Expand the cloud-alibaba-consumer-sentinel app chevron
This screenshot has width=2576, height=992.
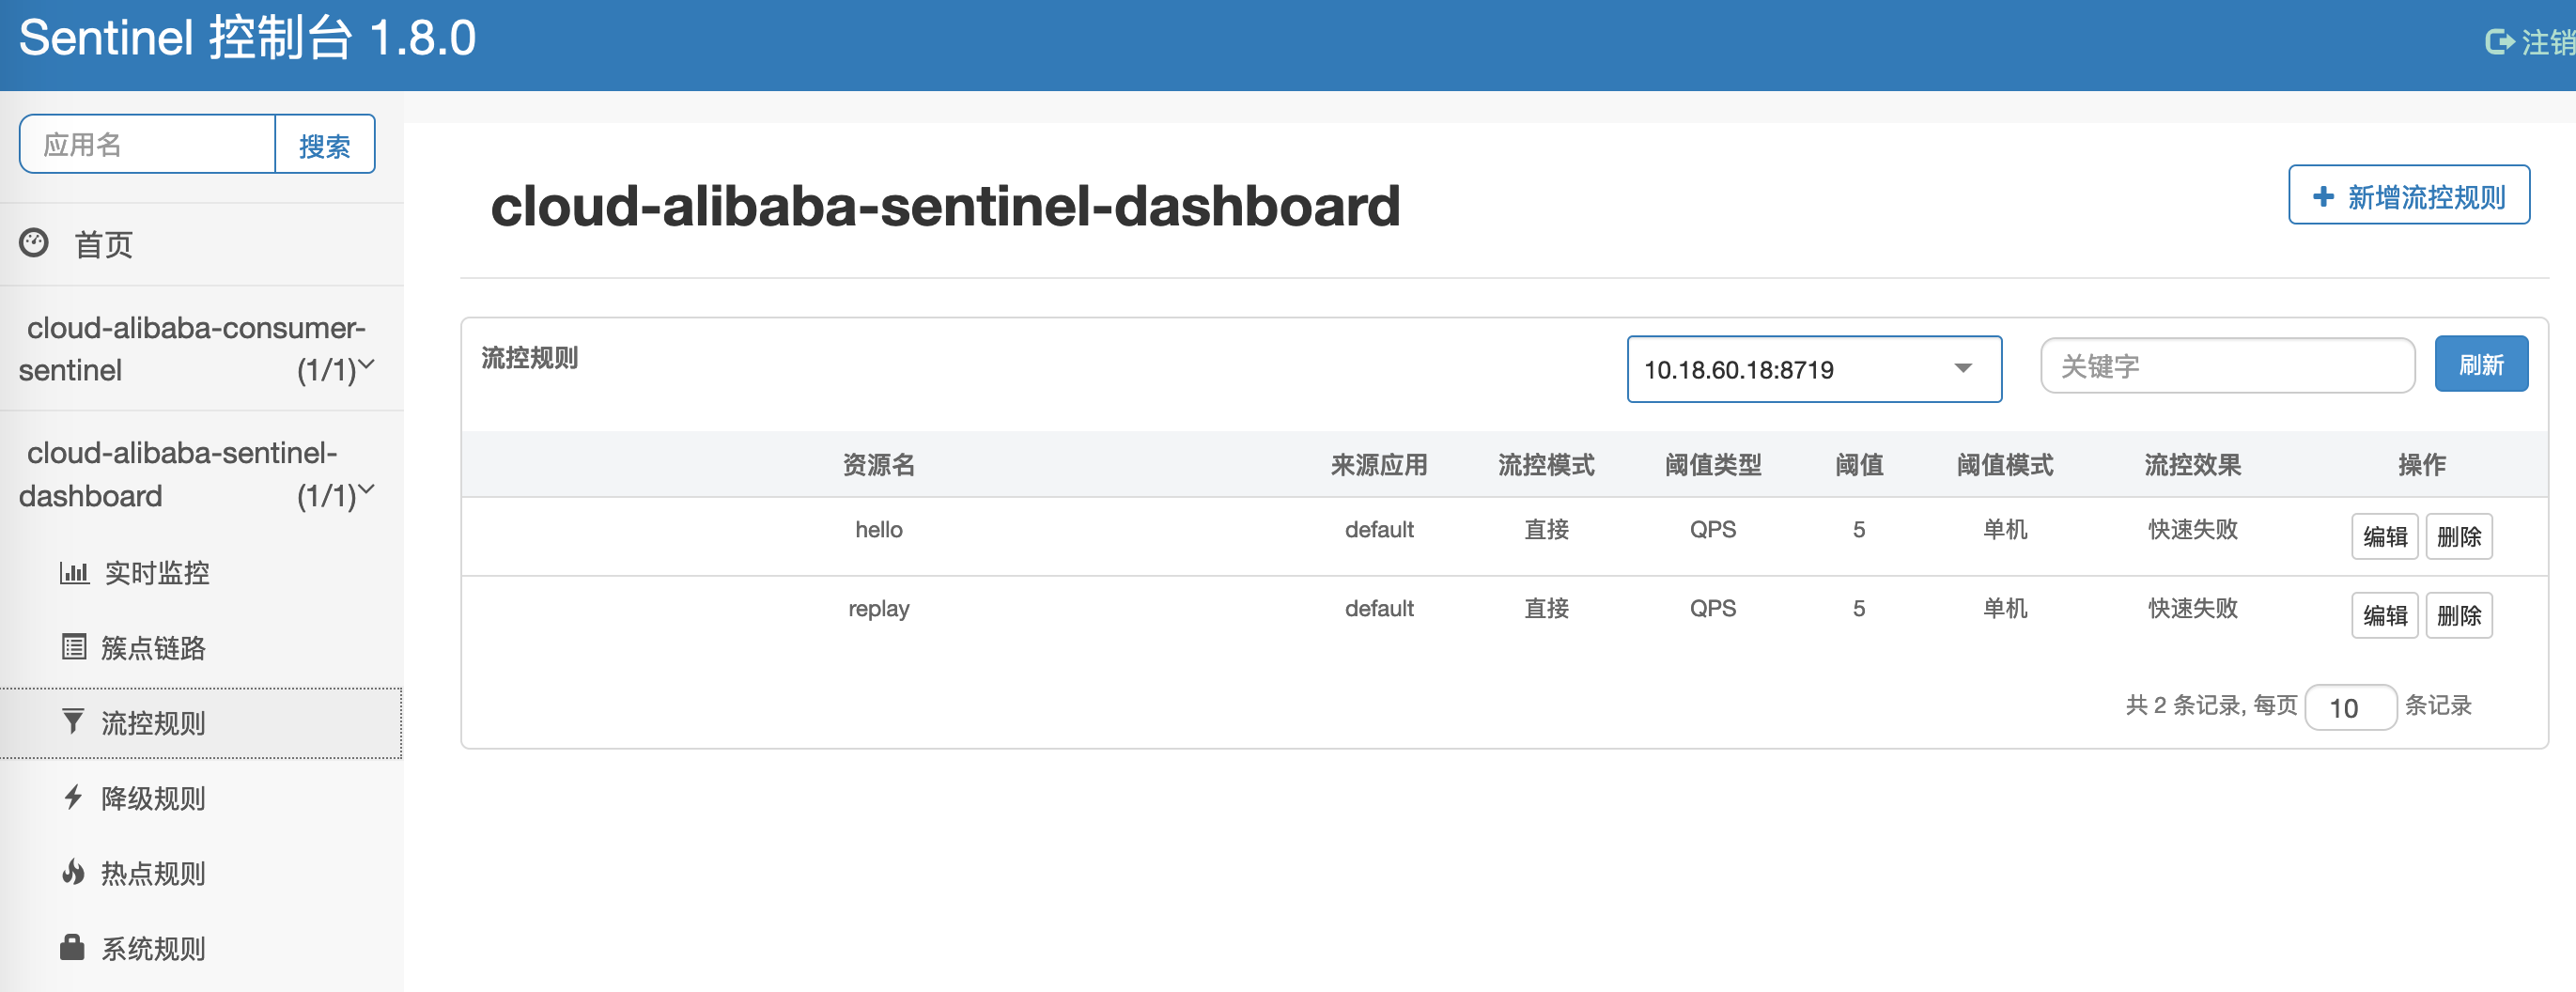[367, 365]
